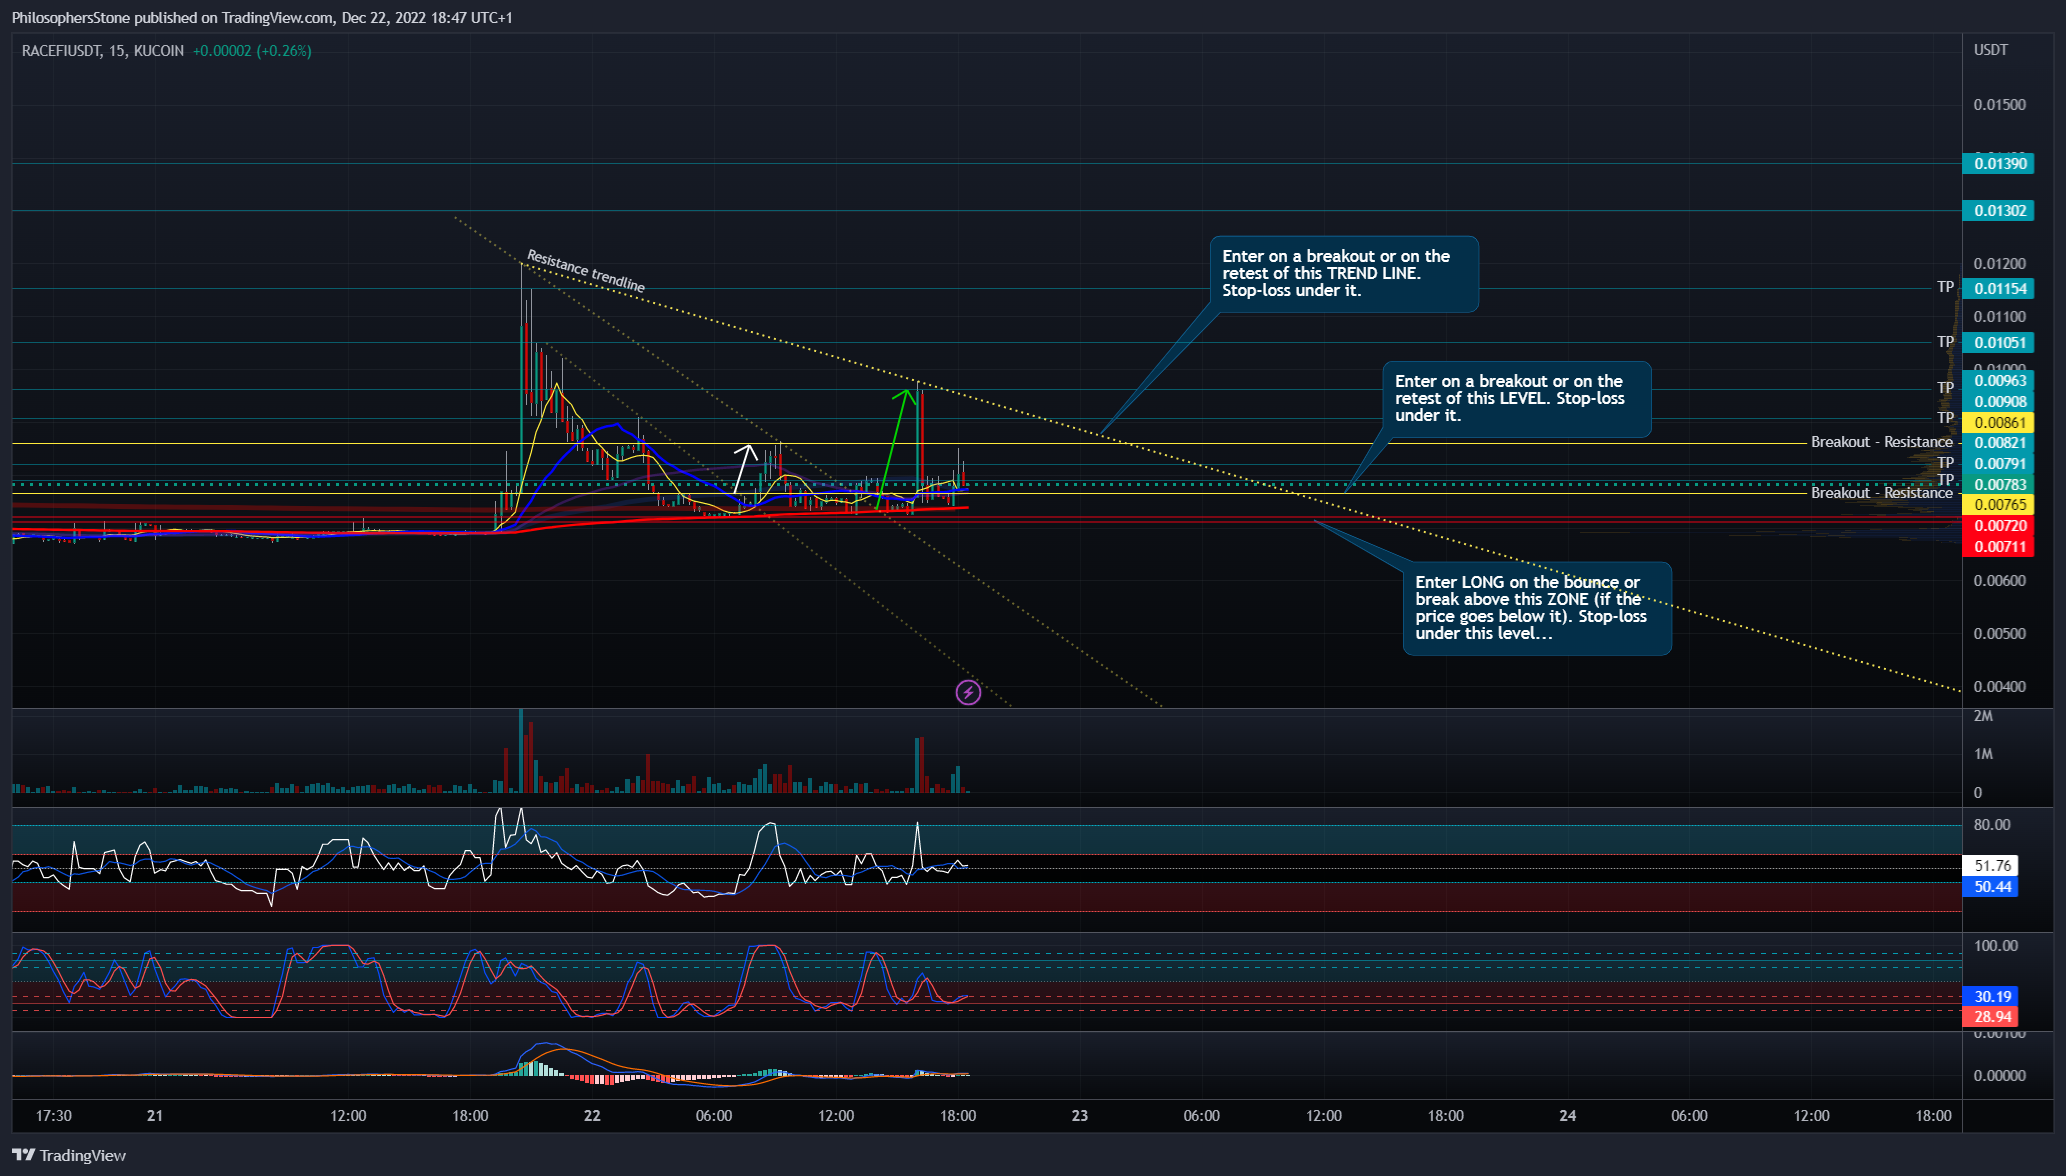The image size is (2066, 1176).
Task: Click the TP label beside 0.00963
Action: point(1945,388)
